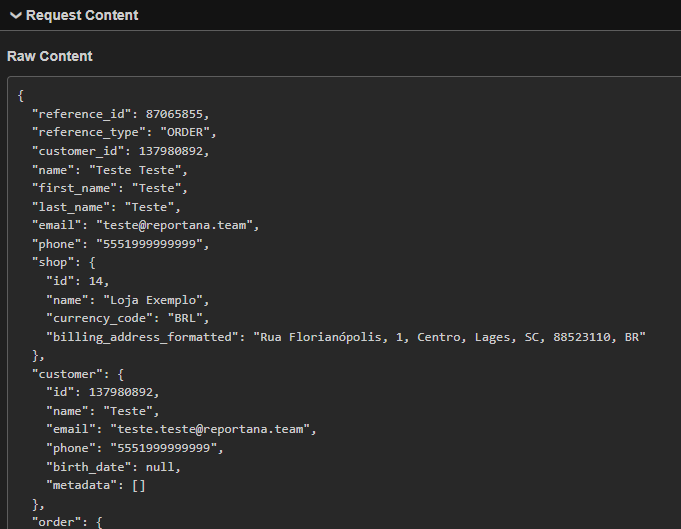Image resolution: width=681 pixels, height=529 pixels.
Task: Click the birth_date null value
Action: 164,467
